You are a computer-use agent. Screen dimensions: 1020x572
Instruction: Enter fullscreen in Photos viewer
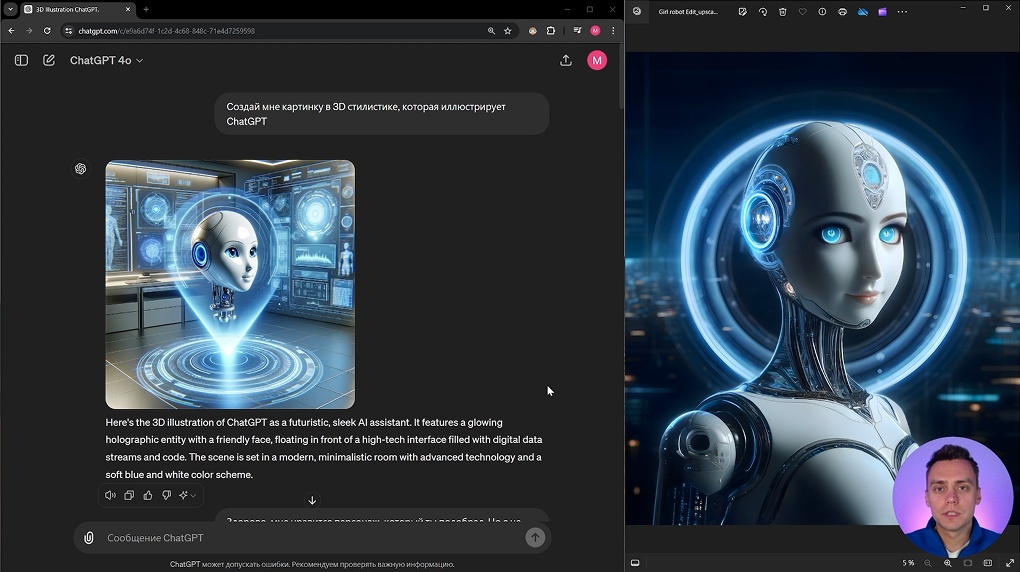(1010, 563)
